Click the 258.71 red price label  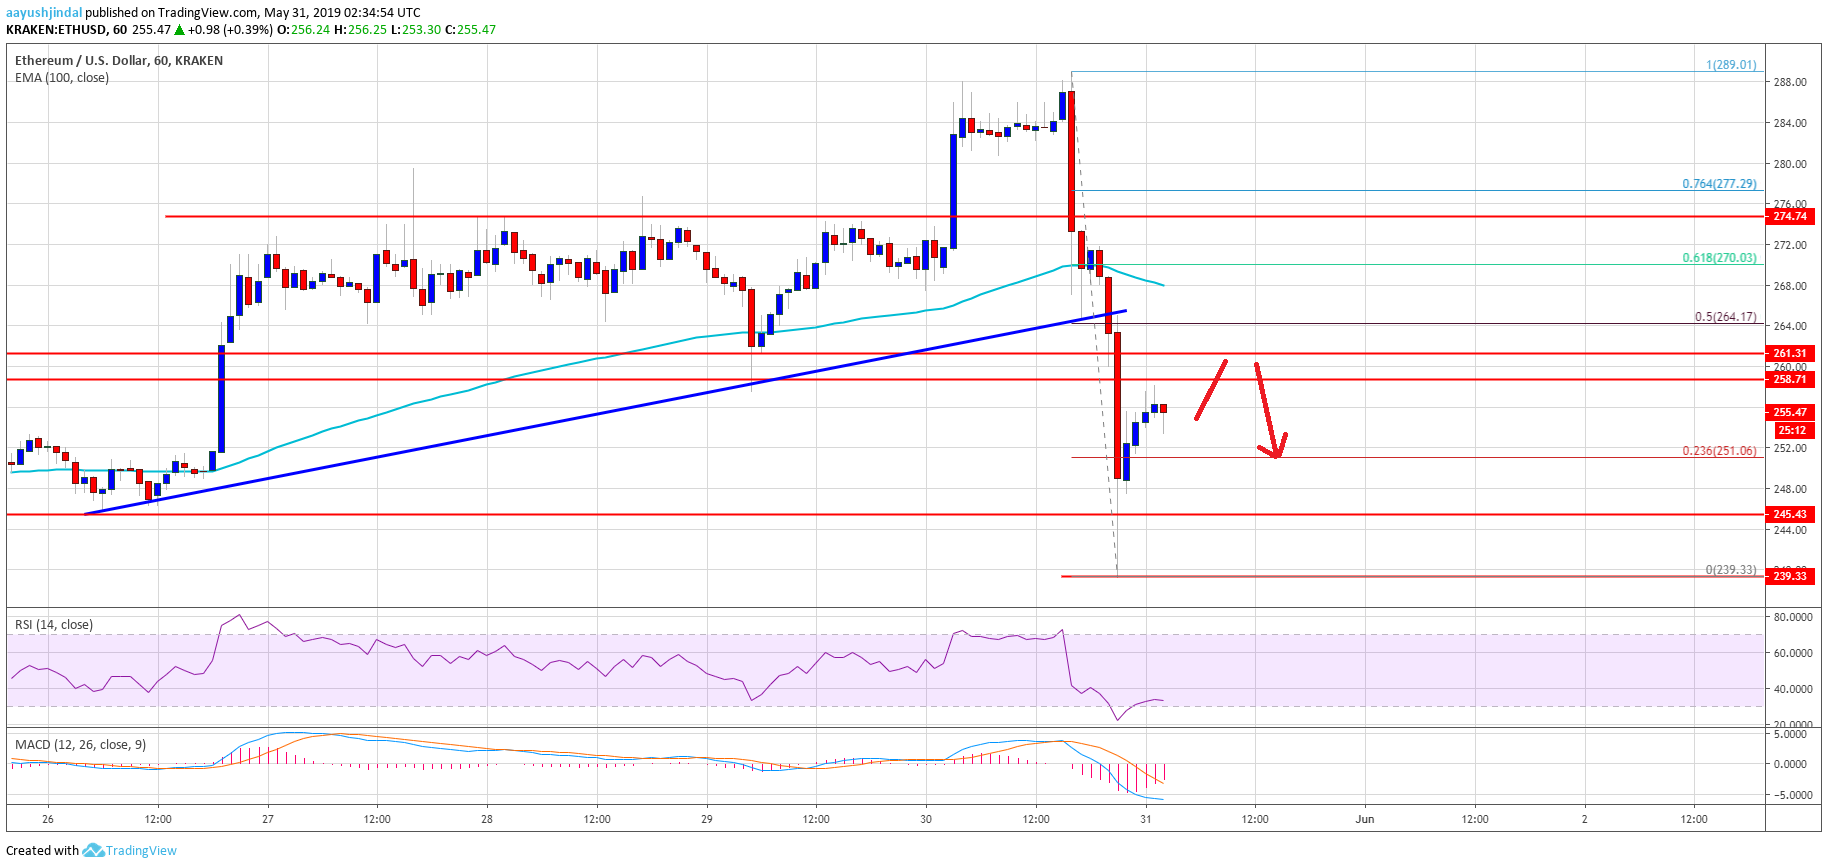(x=1790, y=379)
